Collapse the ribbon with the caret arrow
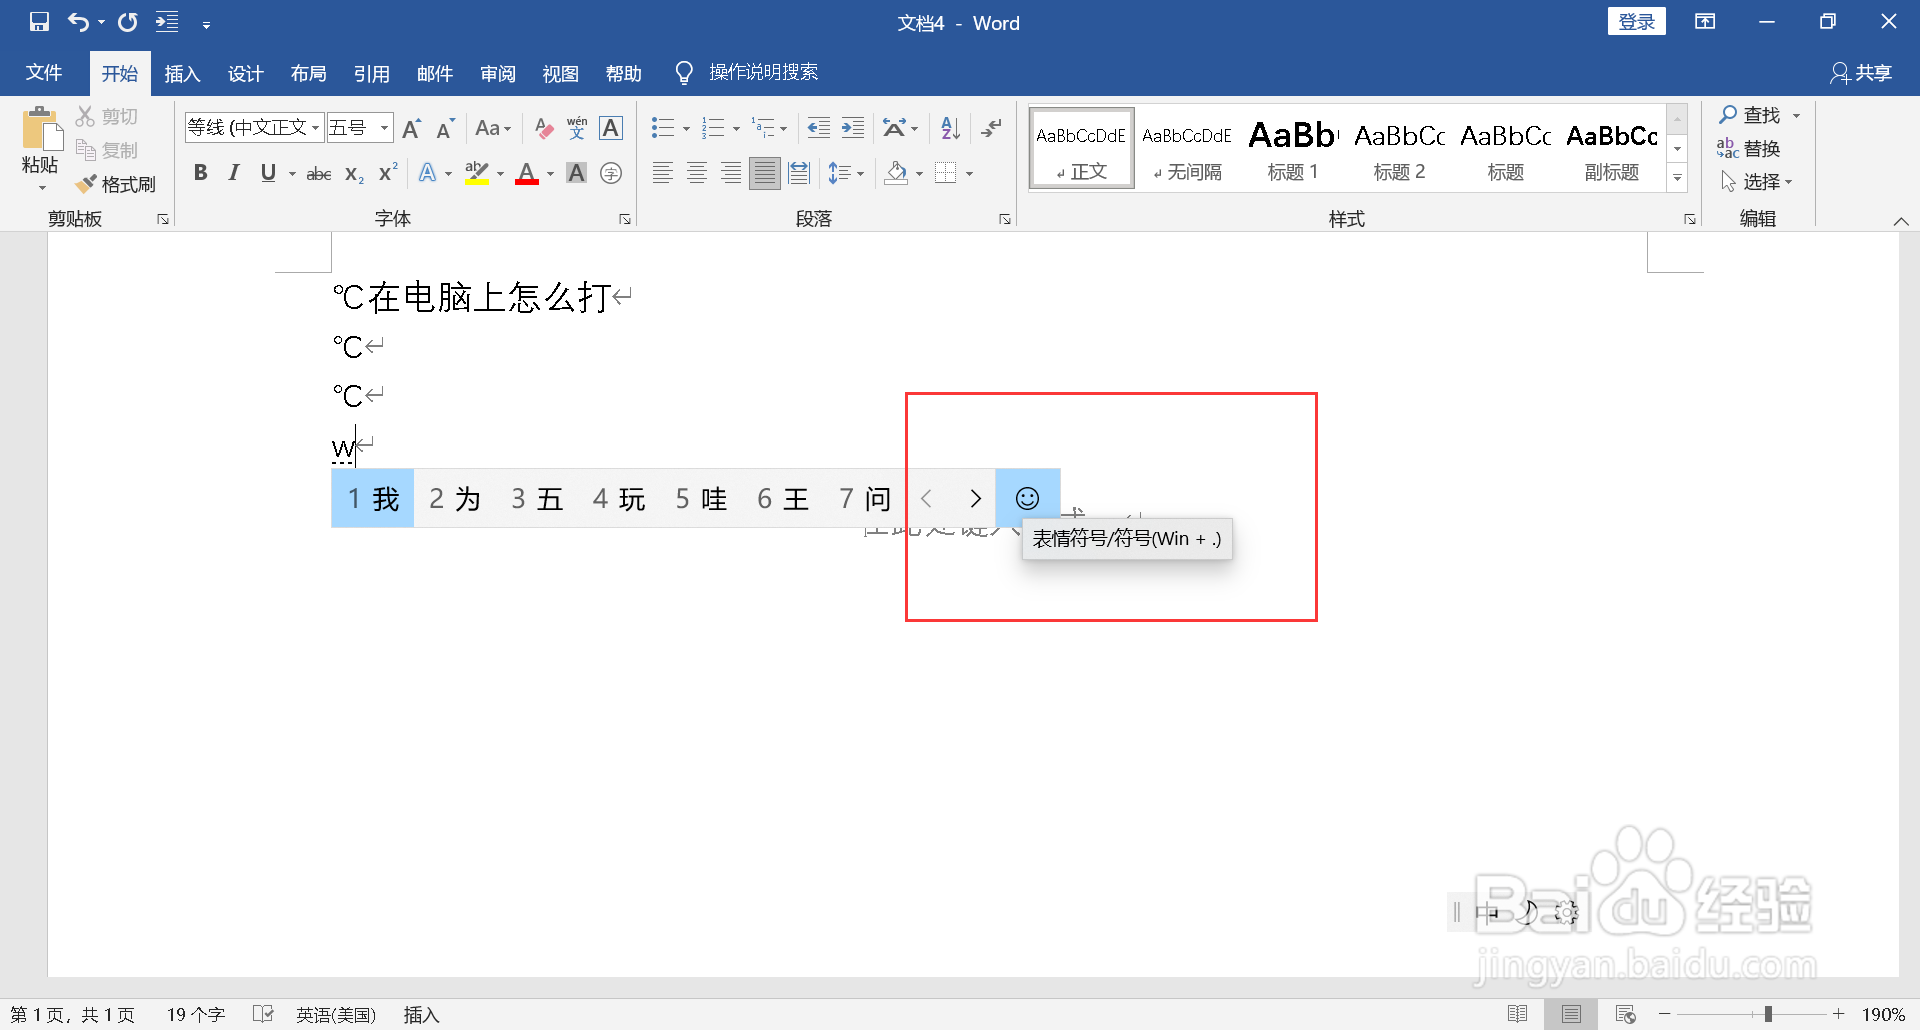1920x1030 pixels. pos(1901,221)
